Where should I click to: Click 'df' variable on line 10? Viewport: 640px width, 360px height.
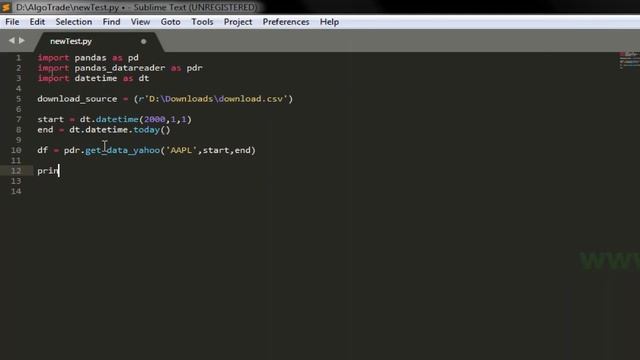pos(42,150)
